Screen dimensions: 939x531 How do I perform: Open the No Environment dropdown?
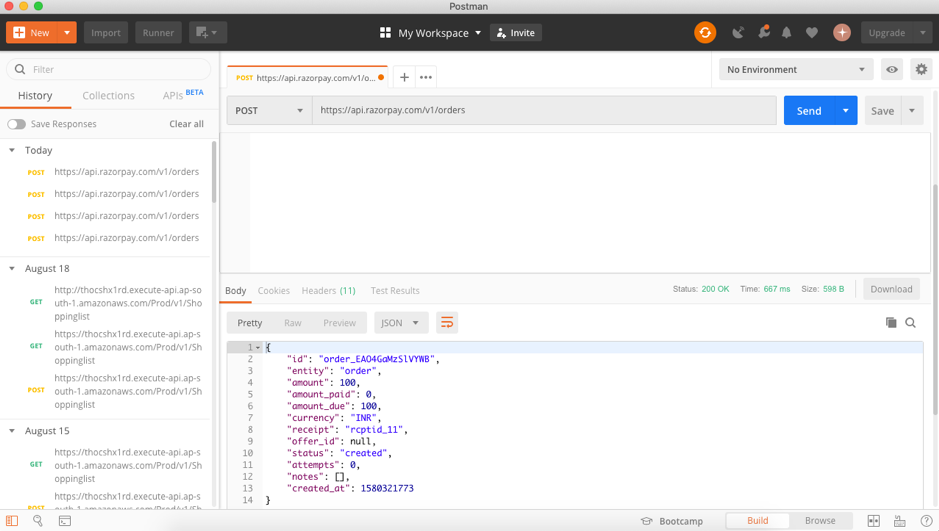[795, 70]
